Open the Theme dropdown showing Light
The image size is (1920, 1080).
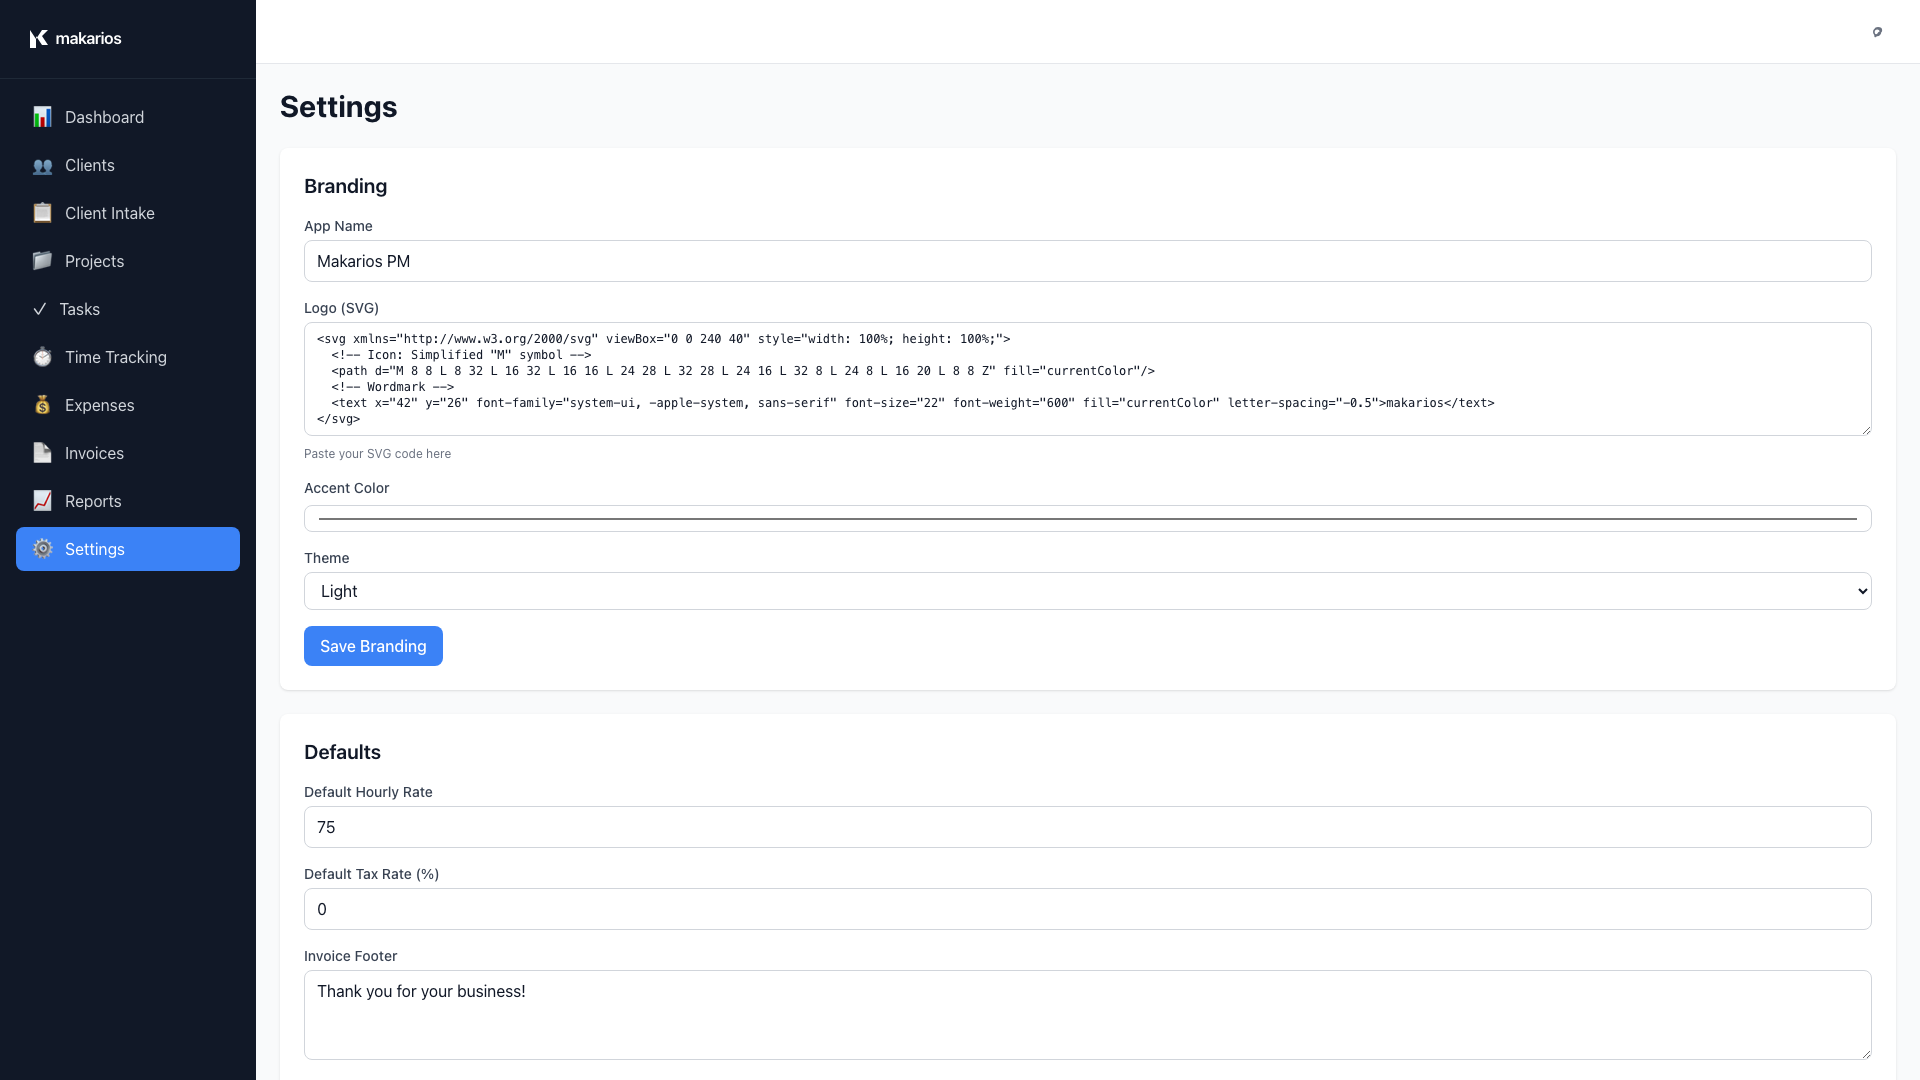pos(1085,591)
